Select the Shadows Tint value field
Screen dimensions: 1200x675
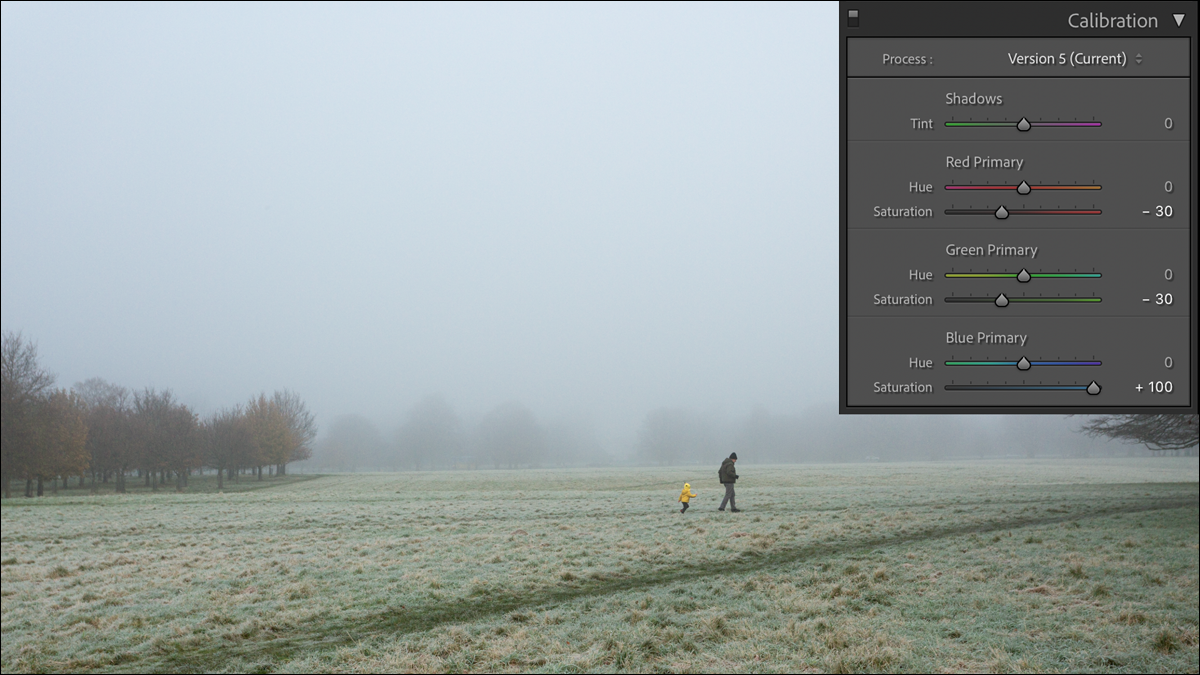1167,124
